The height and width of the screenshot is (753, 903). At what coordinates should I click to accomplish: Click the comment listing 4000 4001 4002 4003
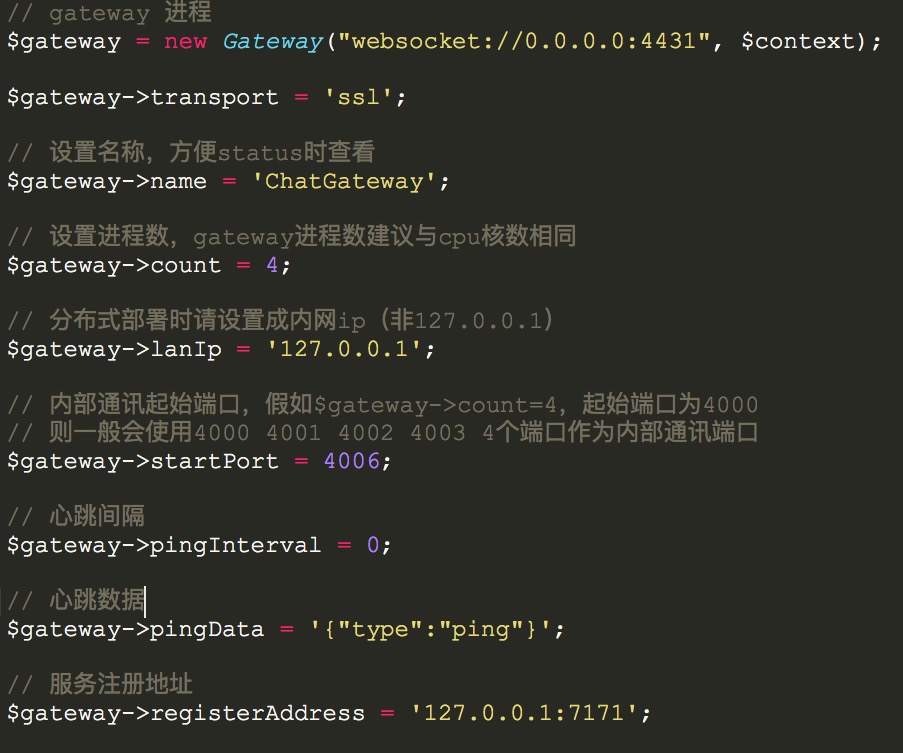382,432
